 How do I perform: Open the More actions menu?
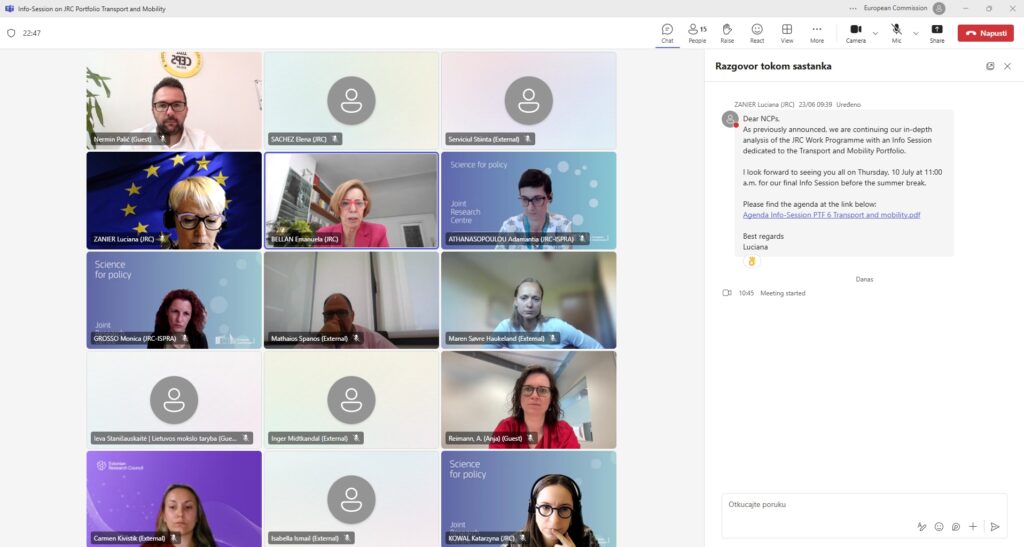[817, 33]
